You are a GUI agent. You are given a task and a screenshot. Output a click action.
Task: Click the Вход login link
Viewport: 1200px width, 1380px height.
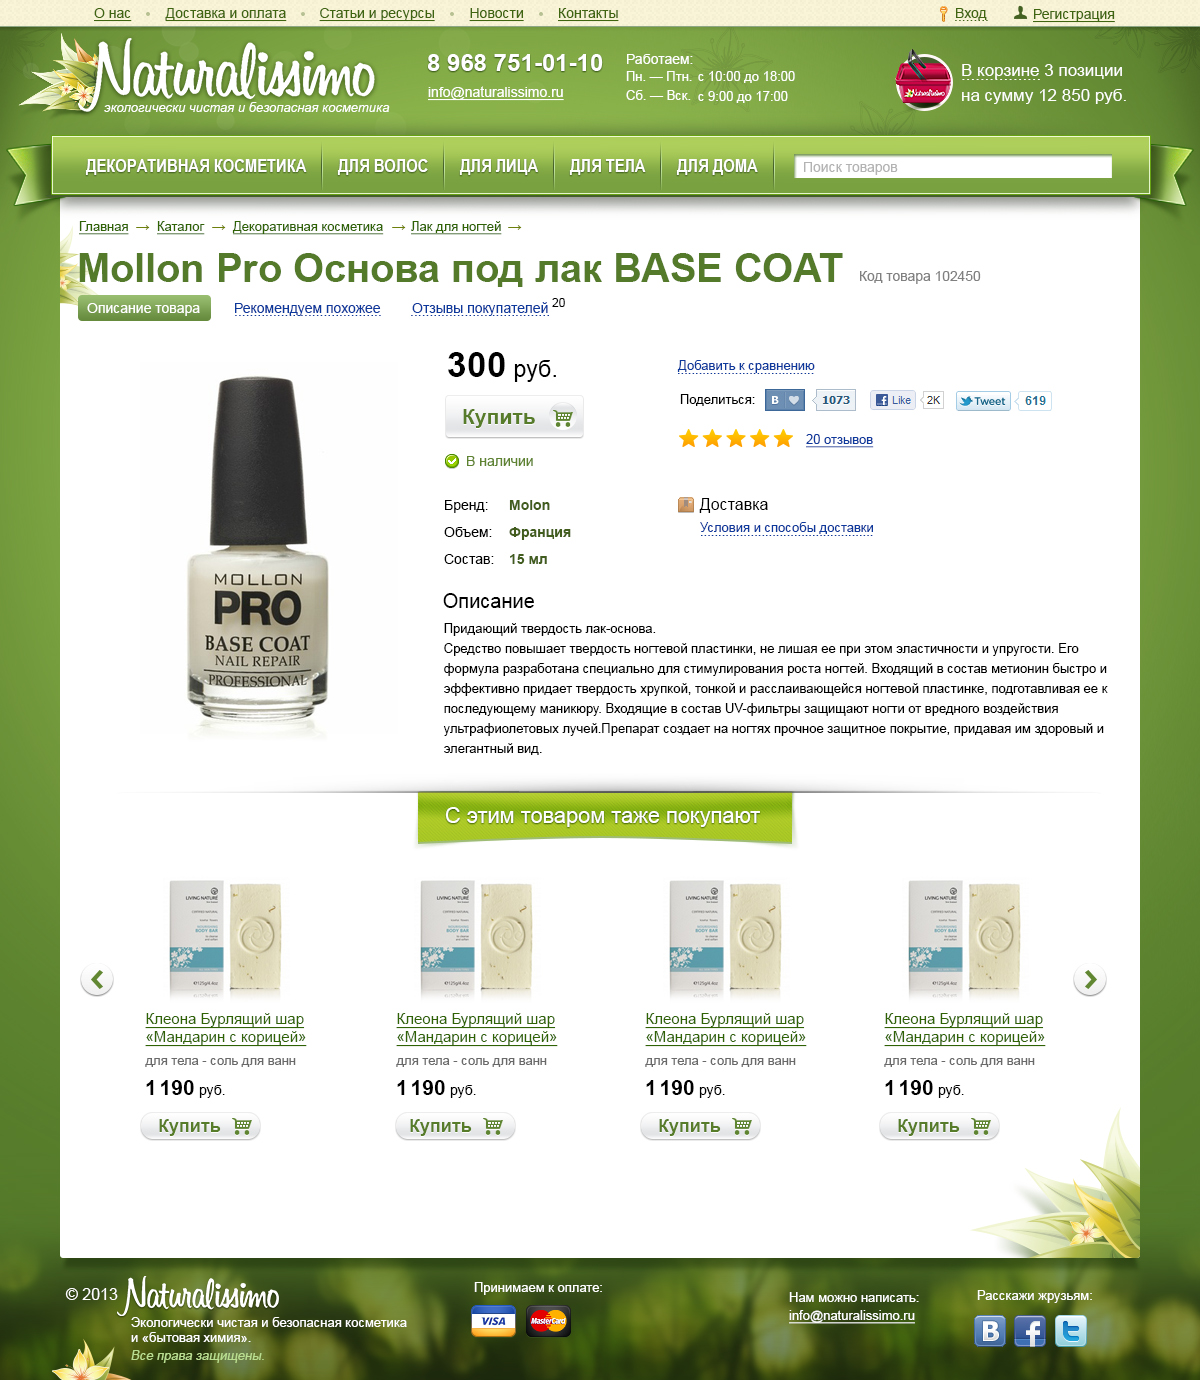pos(971,13)
